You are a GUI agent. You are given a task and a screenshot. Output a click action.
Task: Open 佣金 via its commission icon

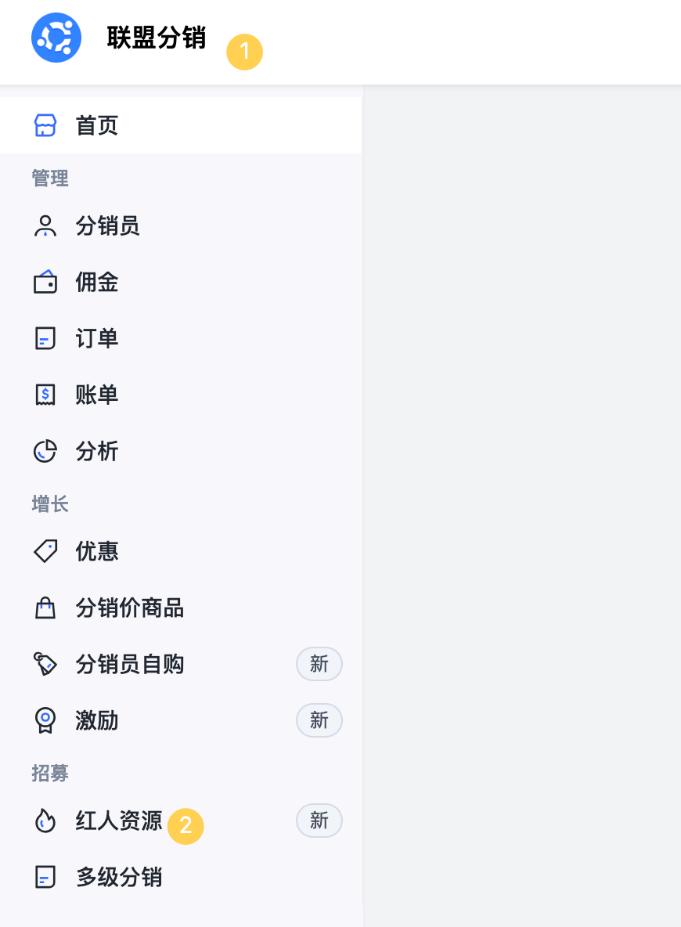(44, 282)
